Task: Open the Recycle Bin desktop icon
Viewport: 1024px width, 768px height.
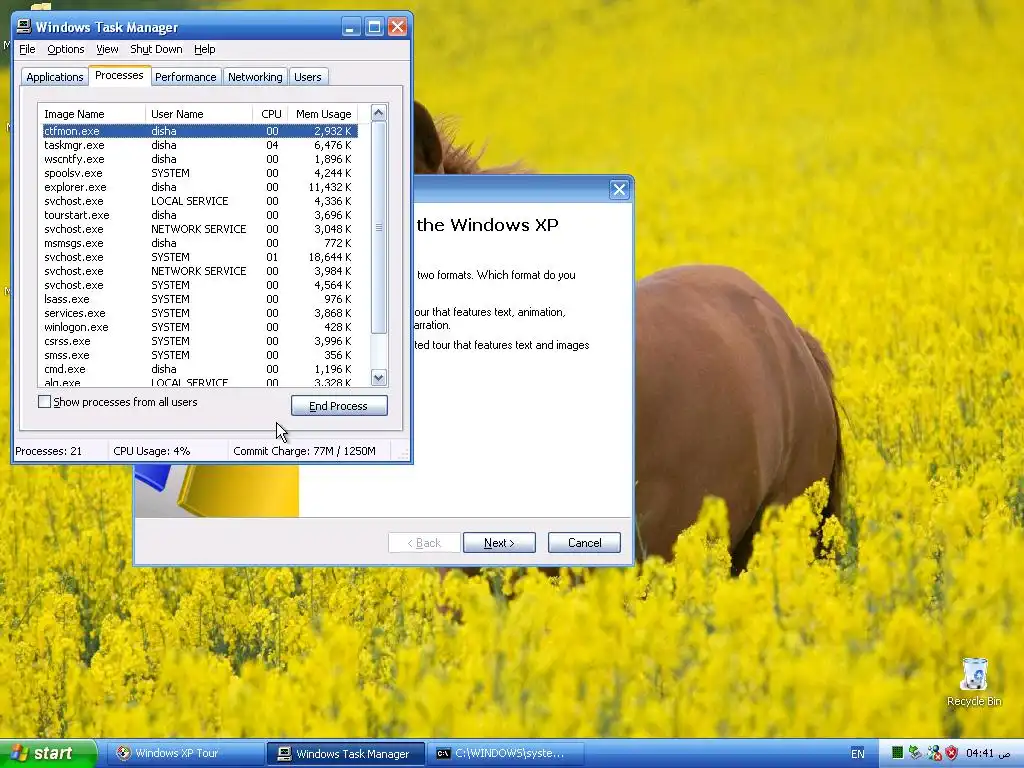Action: 974,682
